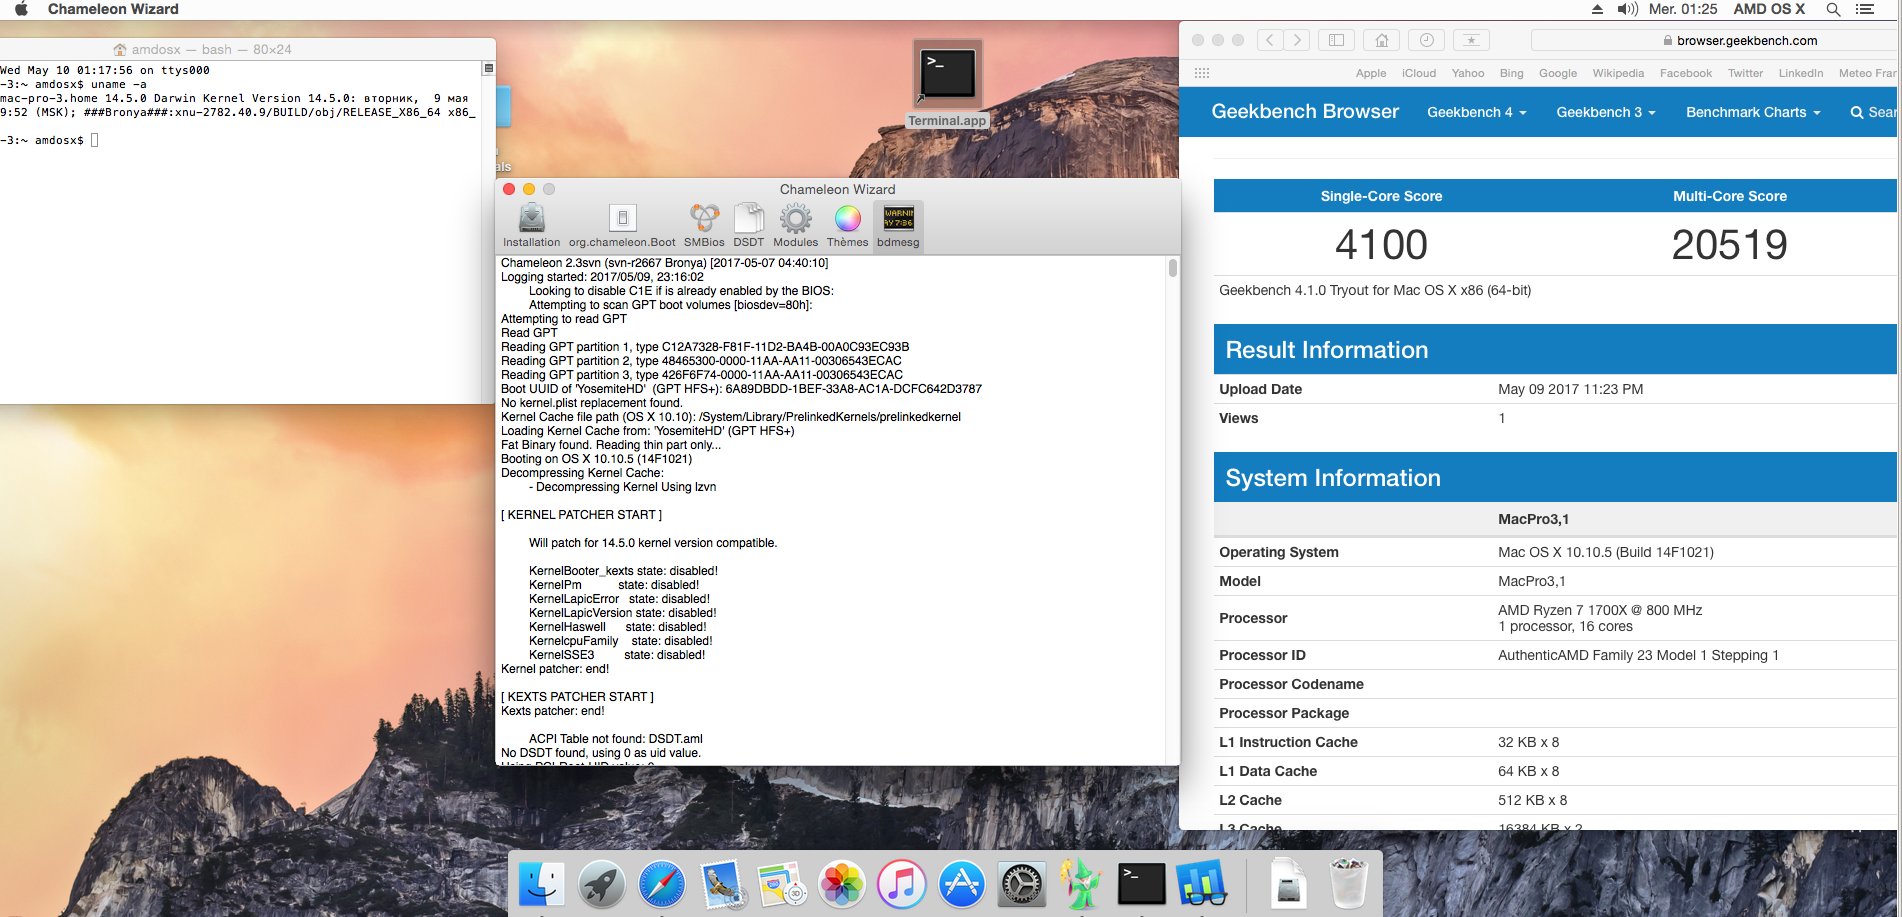Select the bdmesg log toolbar item

click(898, 225)
